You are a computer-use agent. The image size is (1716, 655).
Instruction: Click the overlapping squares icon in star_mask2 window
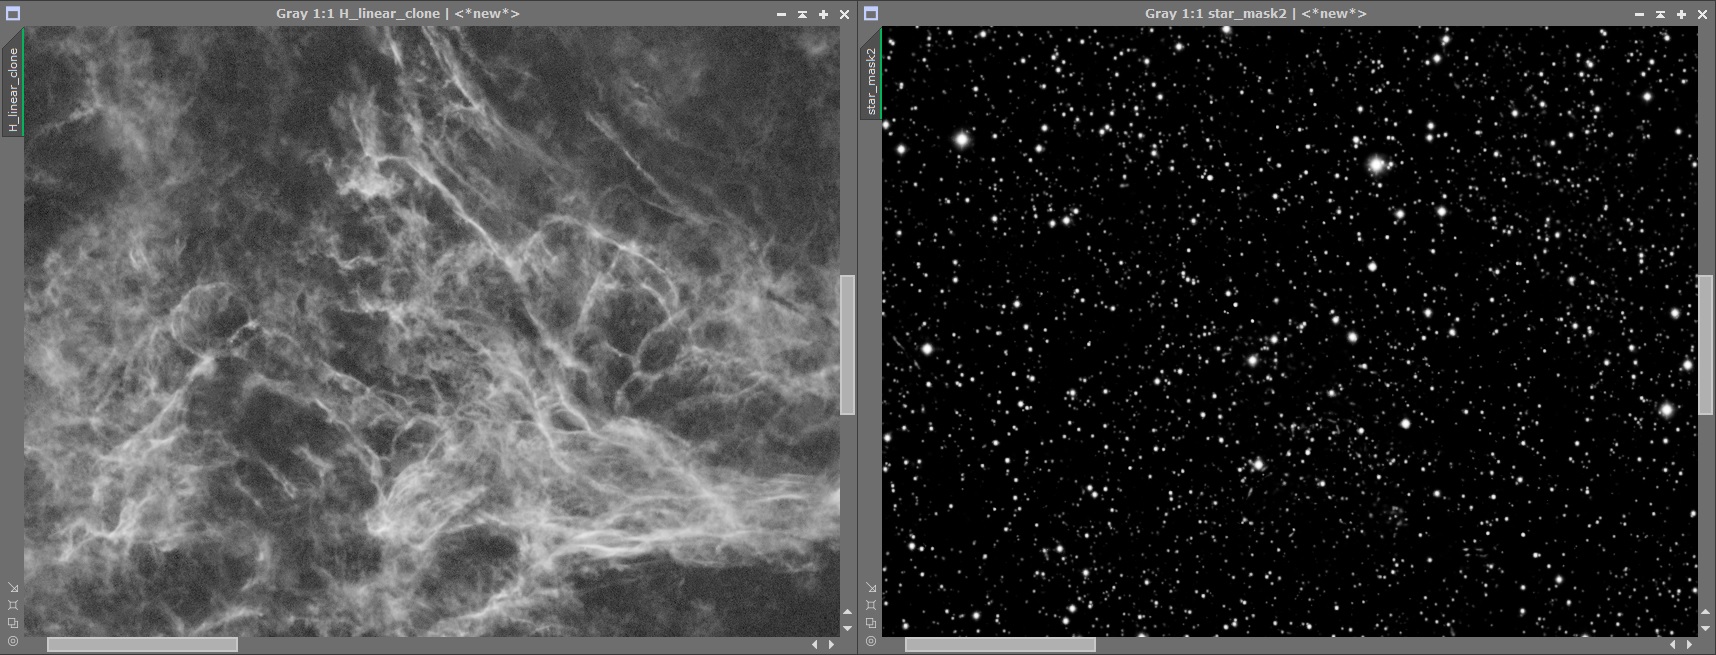coord(871,623)
